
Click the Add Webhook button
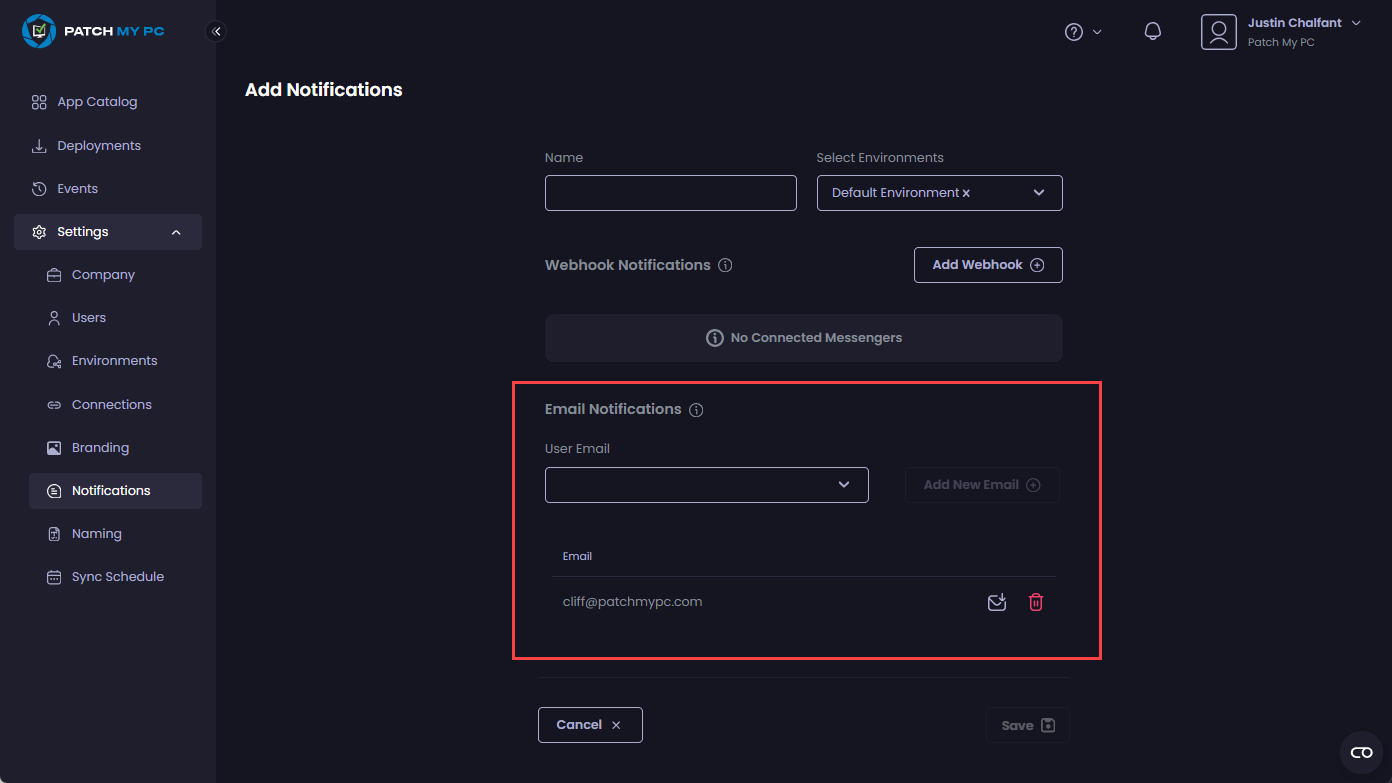[987, 265]
